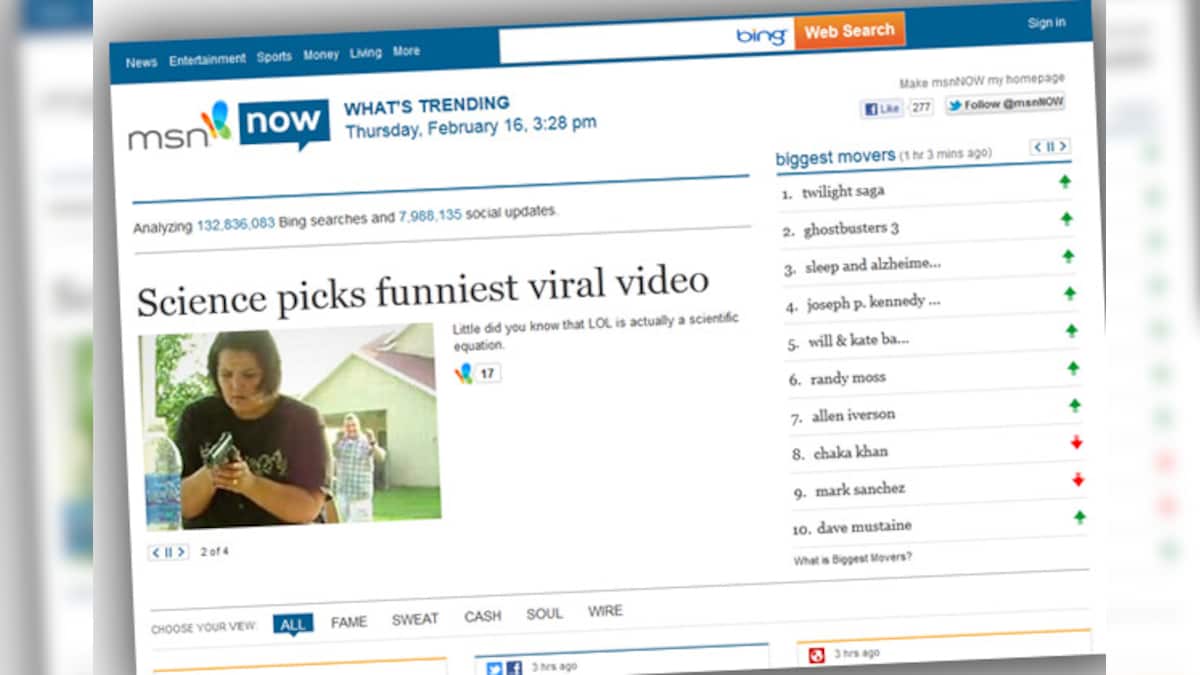Click the Web Search button
This screenshot has height=675, width=1200.
pos(850,30)
